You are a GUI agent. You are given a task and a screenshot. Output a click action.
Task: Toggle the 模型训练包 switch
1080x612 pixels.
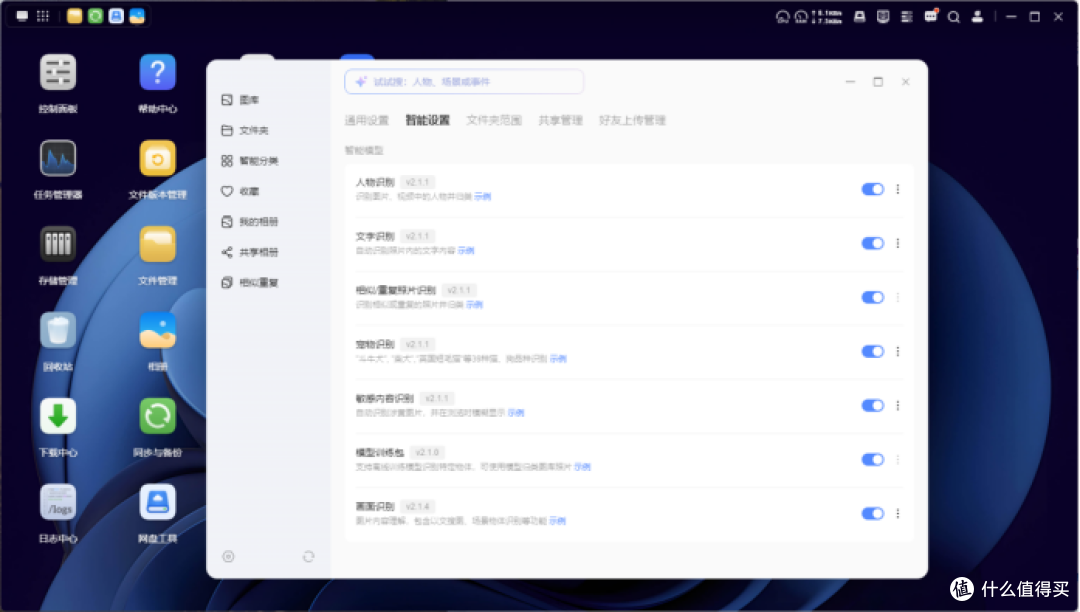pyautogui.click(x=873, y=459)
